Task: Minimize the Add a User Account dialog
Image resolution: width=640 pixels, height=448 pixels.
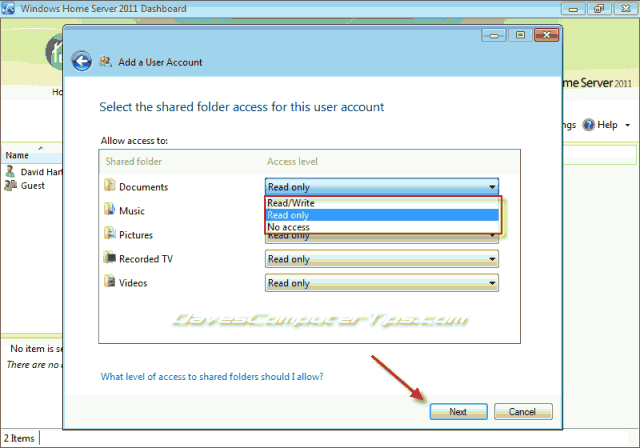Action: click(494, 35)
